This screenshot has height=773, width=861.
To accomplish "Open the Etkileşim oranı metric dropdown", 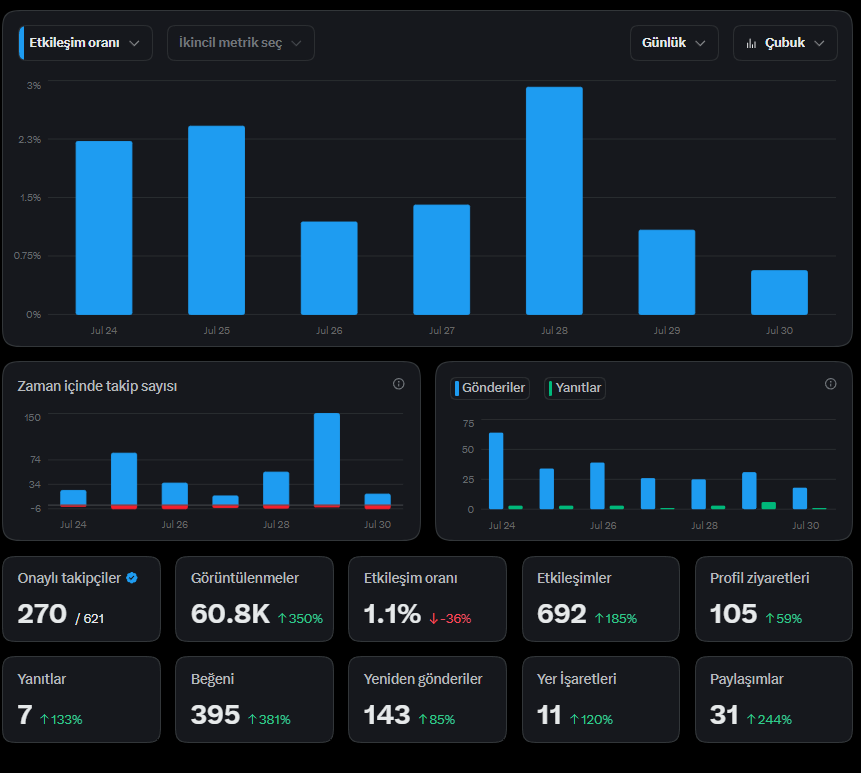I will pyautogui.click(x=86, y=43).
